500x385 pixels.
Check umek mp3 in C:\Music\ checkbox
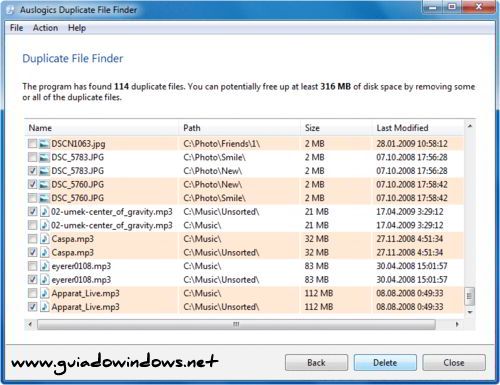(x=32, y=225)
